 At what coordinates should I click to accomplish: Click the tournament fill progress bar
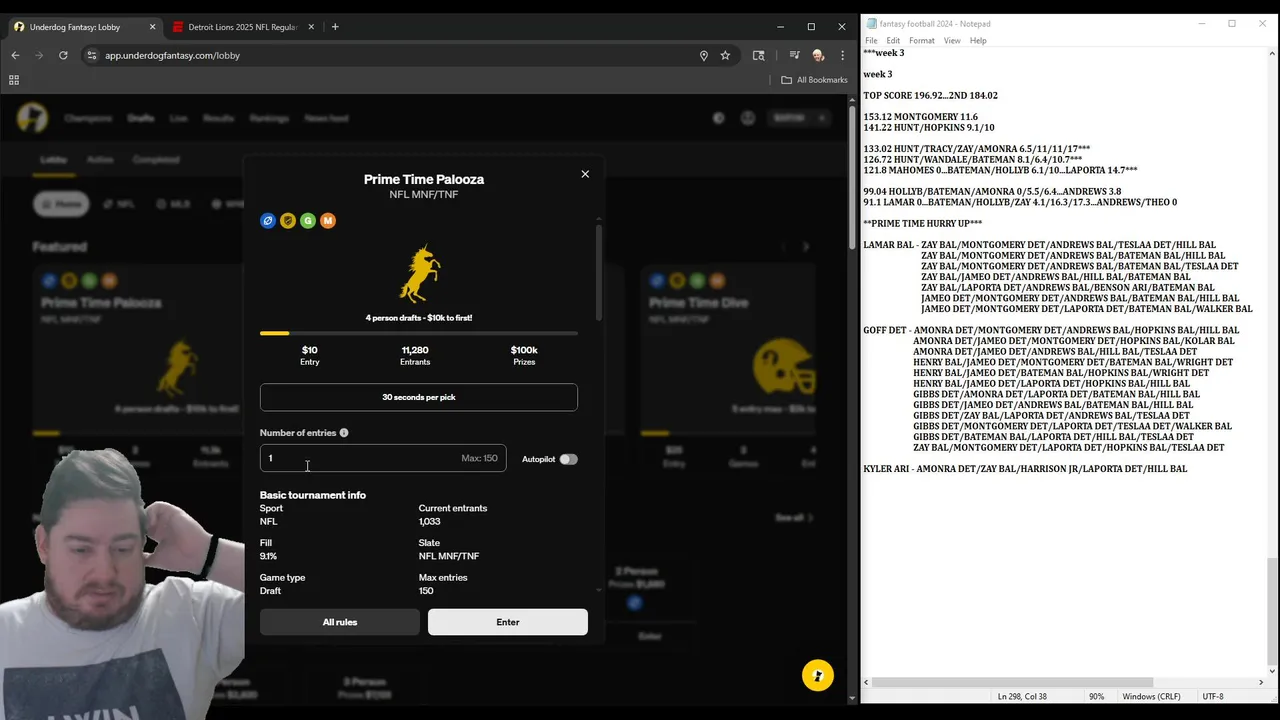pos(419,333)
